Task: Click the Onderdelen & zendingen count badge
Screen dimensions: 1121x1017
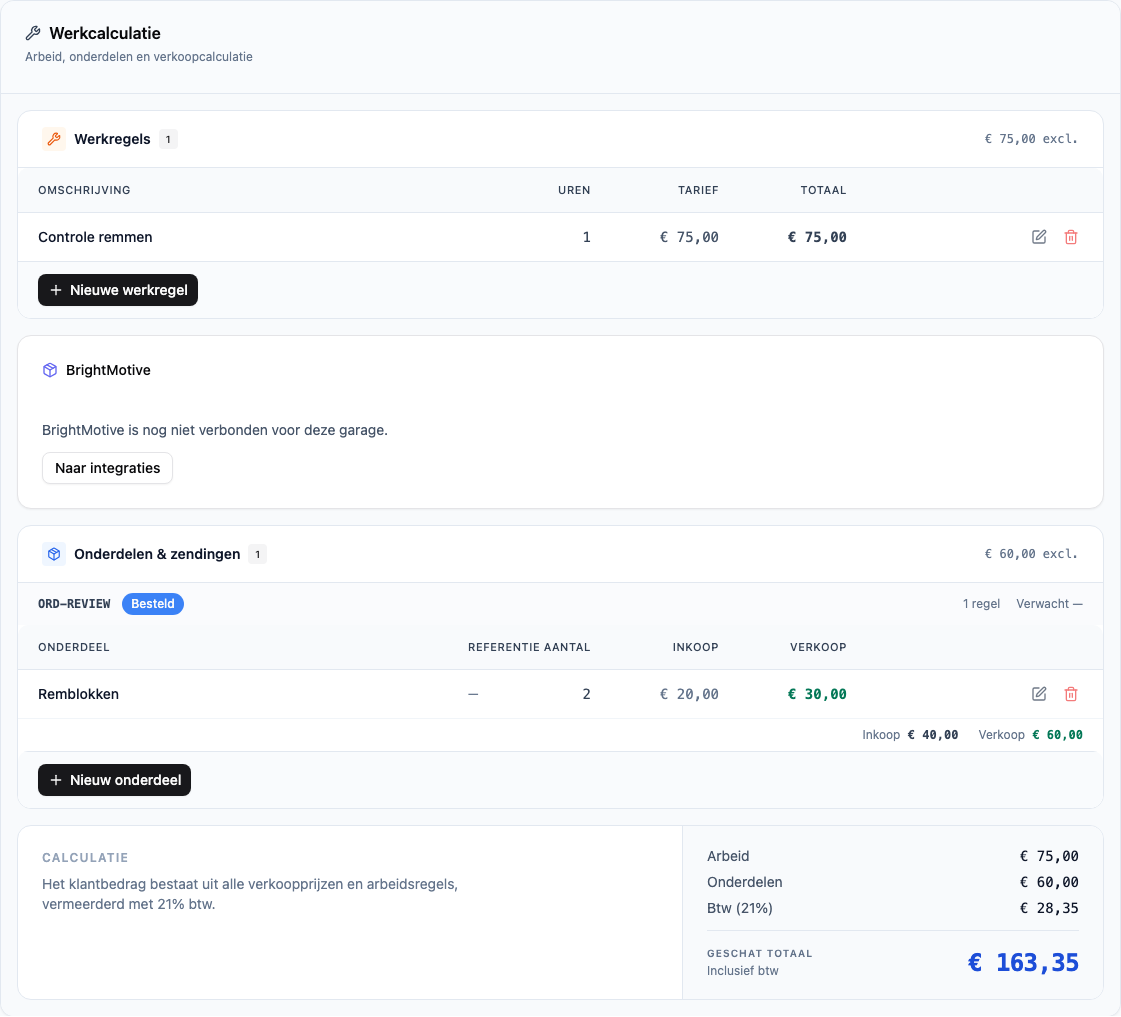Action: pos(257,554)
